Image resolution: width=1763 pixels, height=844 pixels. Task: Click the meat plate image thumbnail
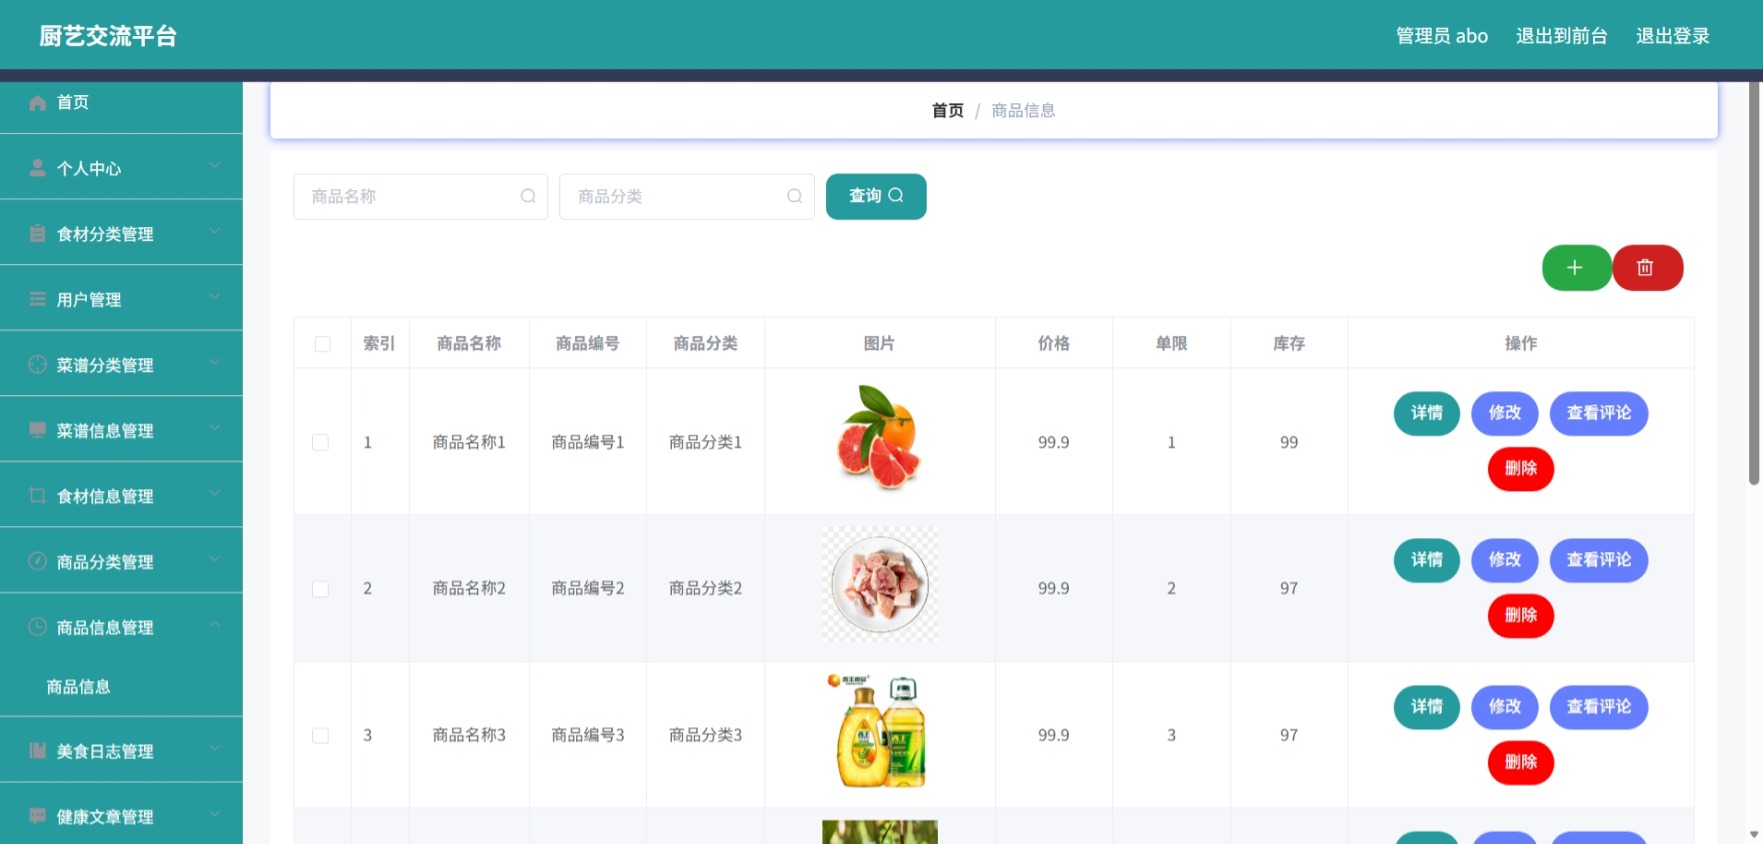pos(880,584)
